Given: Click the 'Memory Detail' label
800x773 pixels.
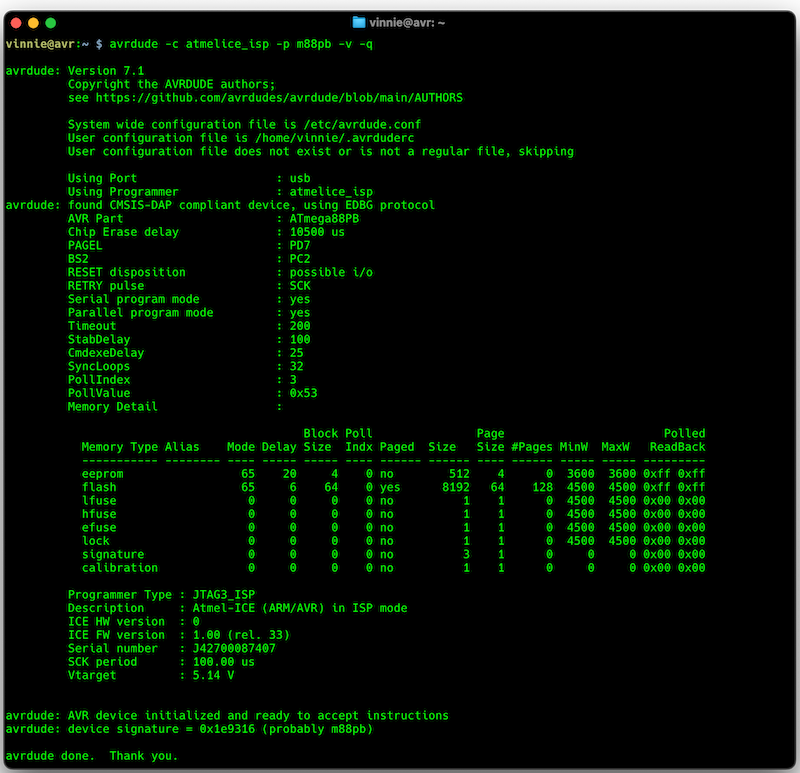Looking at the screenshot, I should click(x=113, y=407).
